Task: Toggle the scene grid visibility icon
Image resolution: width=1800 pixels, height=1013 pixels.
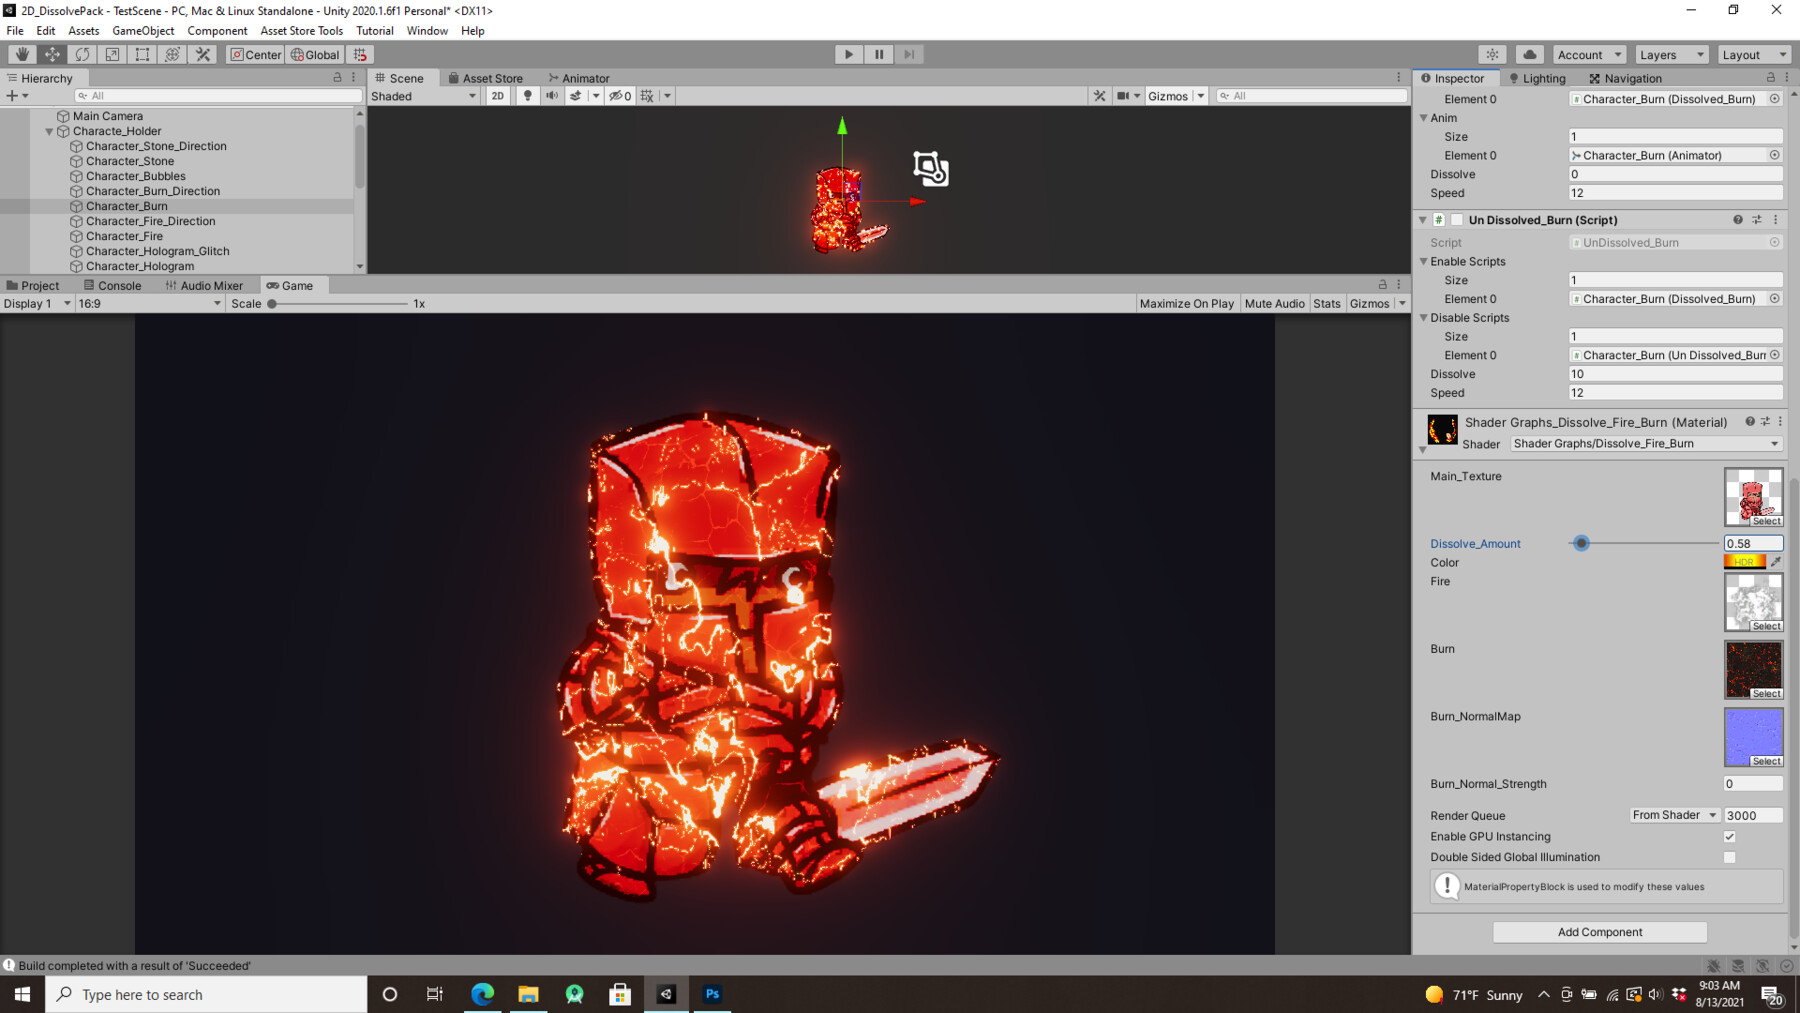Action: [647, 95]
